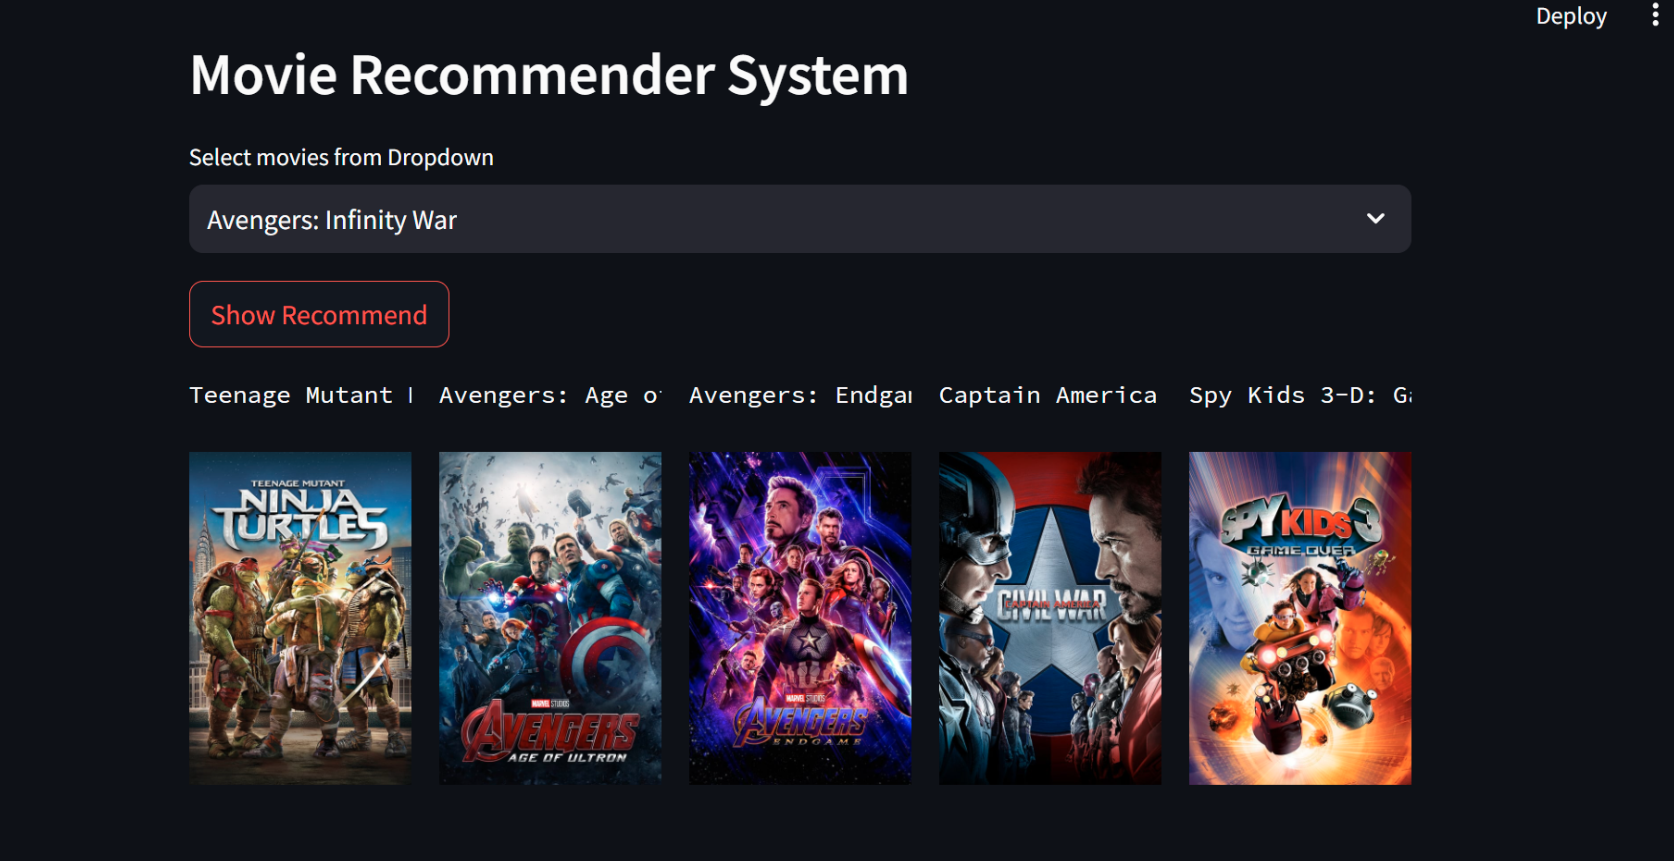The width and height of the screenshot is (1674, 861).
Task: Select the Spy Kids 3 poster
Action: [1300, 618]
